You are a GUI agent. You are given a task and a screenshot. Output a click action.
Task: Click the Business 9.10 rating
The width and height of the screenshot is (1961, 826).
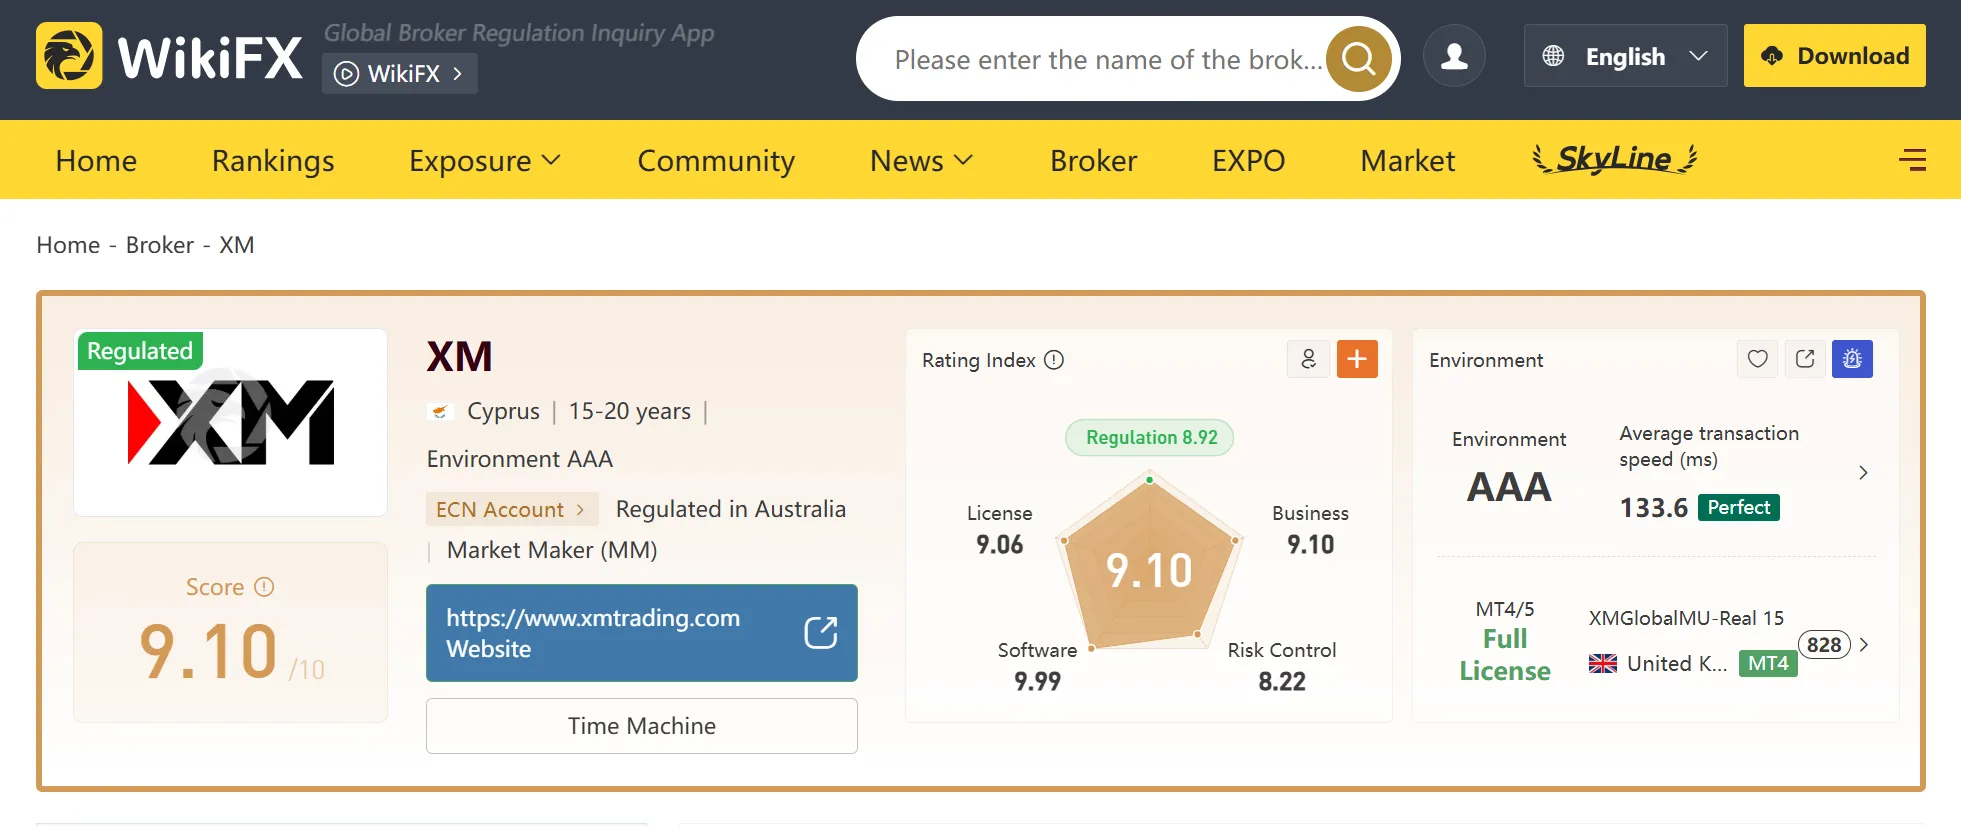pos(1310,529)
